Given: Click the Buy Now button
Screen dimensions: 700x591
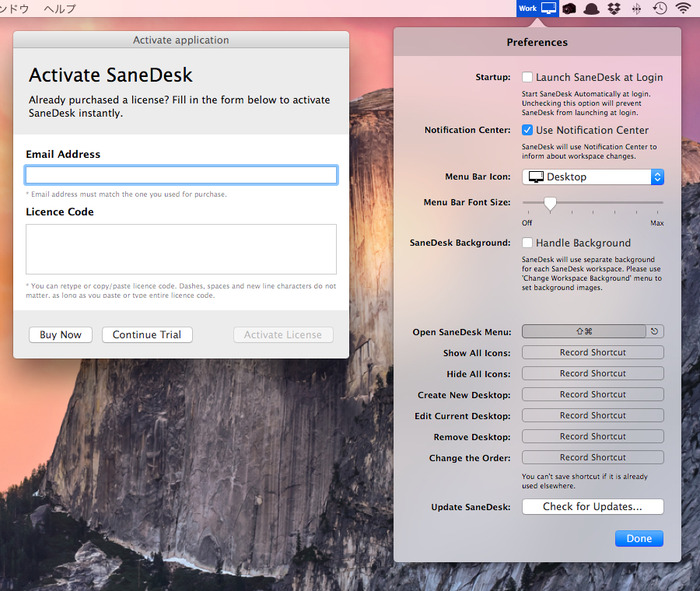Looking at the screenshot, I should [61, 335].
